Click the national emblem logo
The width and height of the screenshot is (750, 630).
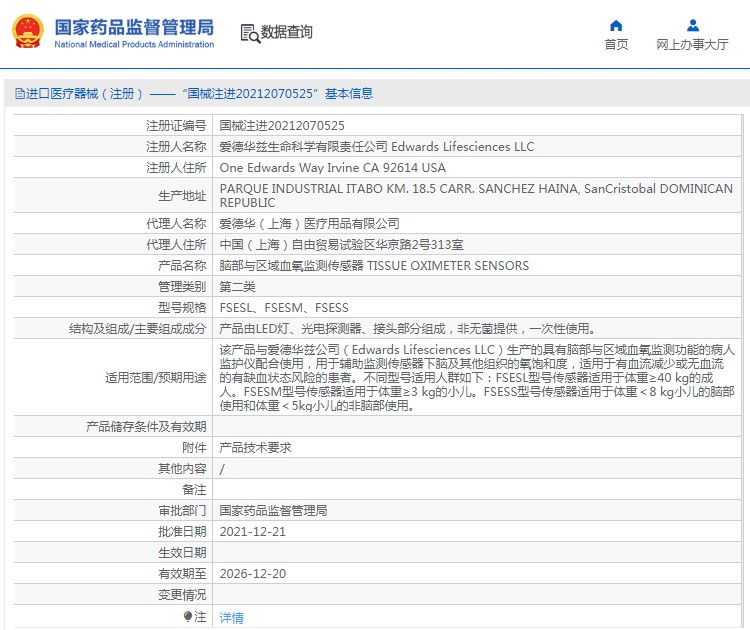pyautogui.click(x=28, y=32)
